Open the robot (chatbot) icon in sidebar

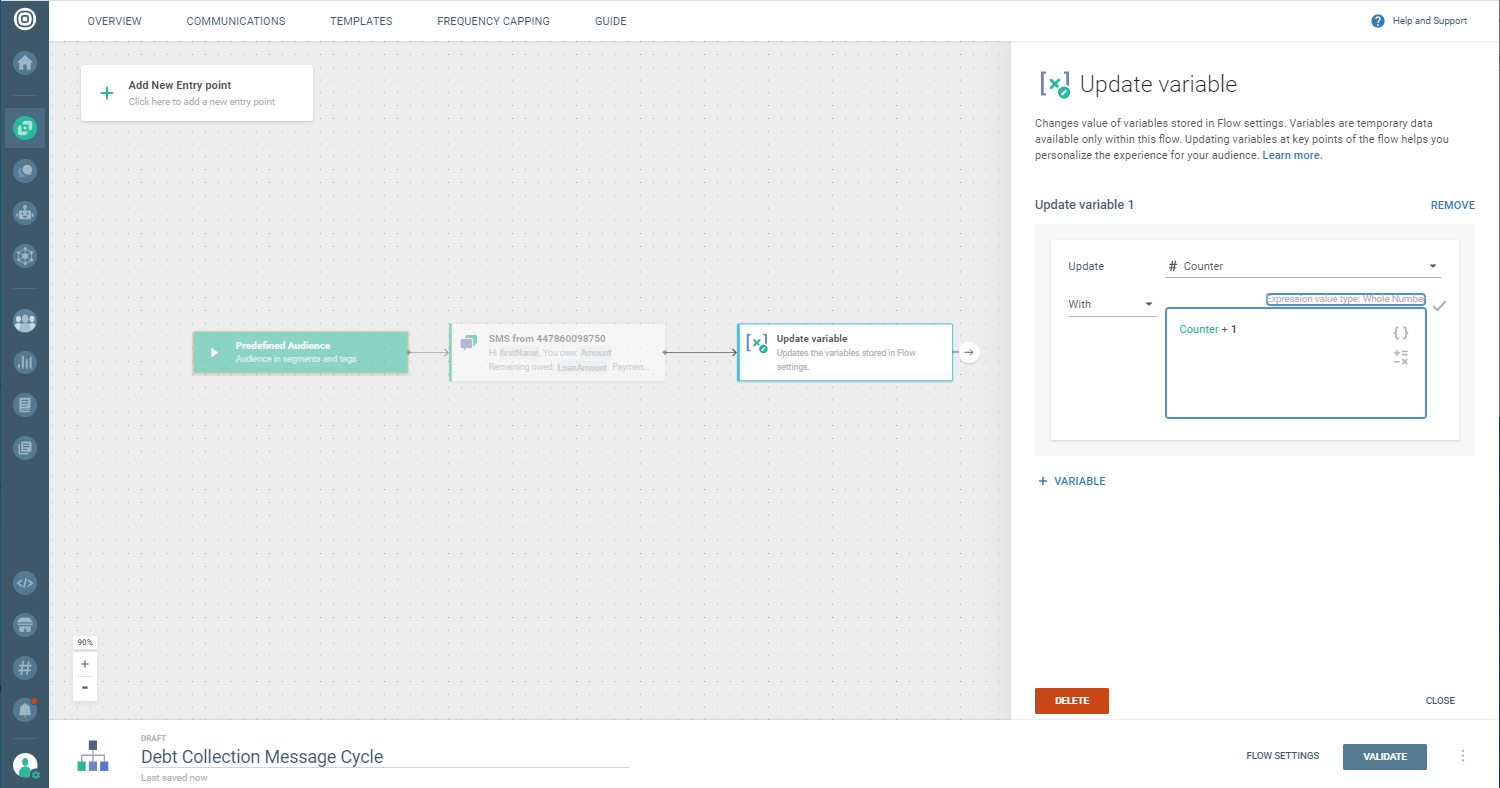coord(25,213)
